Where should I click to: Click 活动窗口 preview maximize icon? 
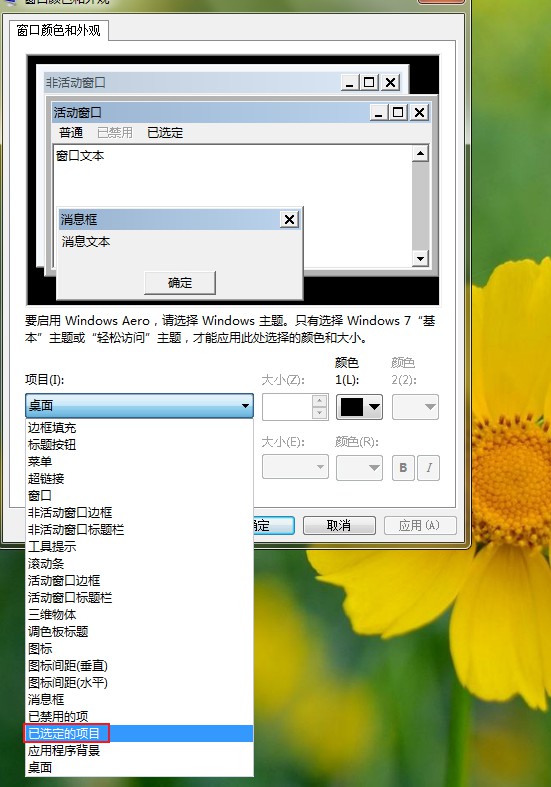point(398,112)
